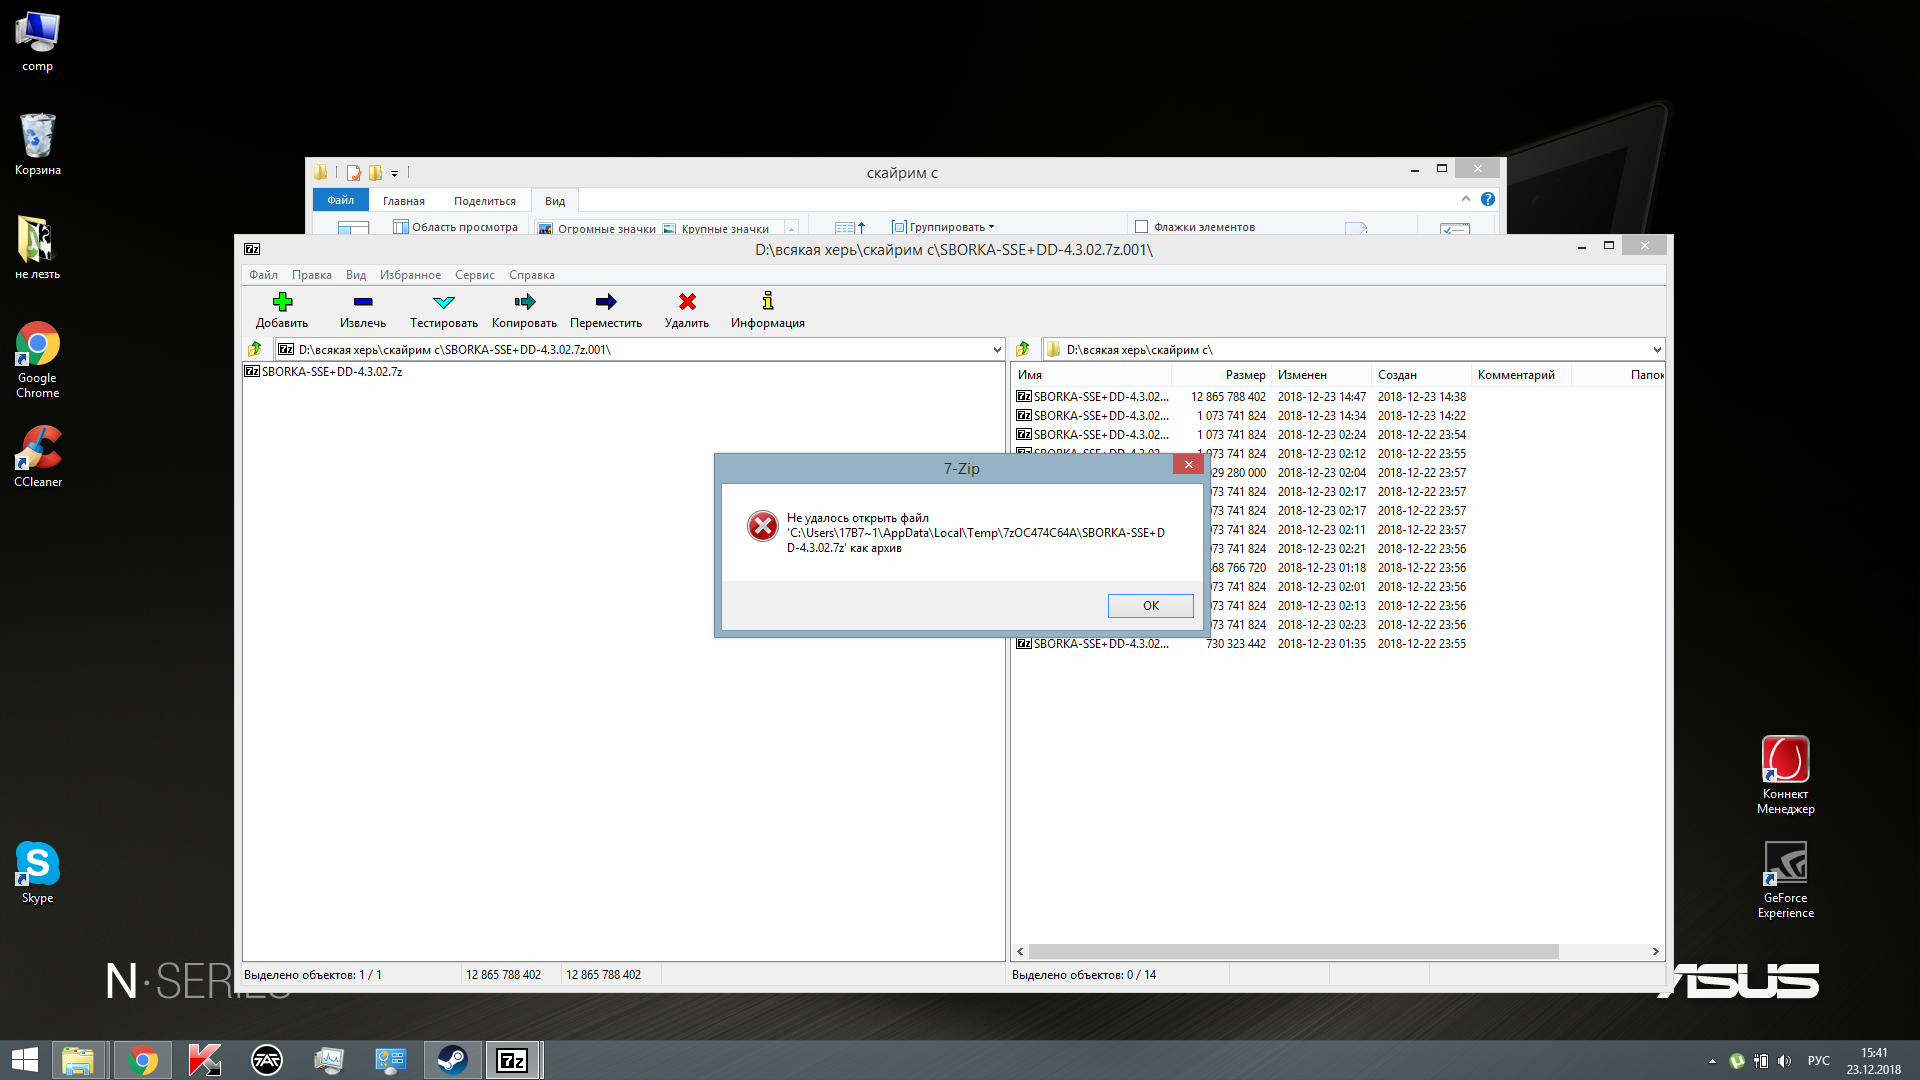1920x1080 pixels.
Task: Switch to the Главная ribbon tab
Action: (403, 201)
